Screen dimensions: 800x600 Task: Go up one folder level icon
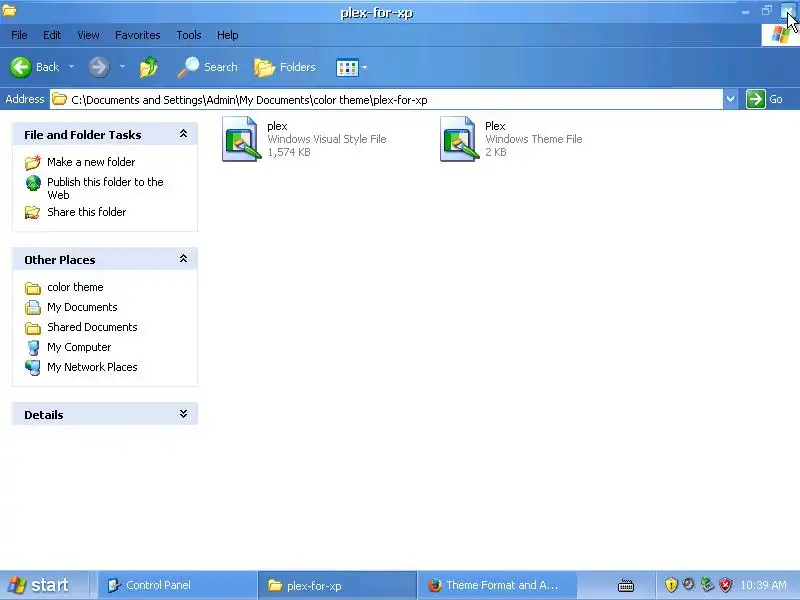(x=149, y=67)
